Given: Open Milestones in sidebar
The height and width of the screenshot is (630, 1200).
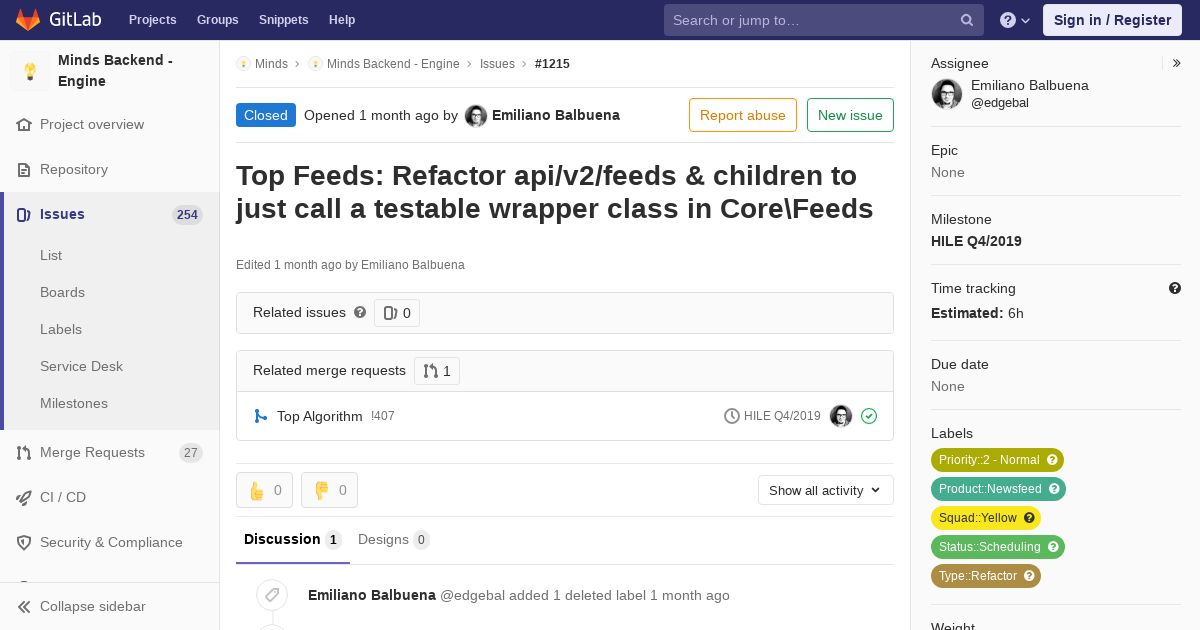Looking at the screenshot, I should pos(74,404).
